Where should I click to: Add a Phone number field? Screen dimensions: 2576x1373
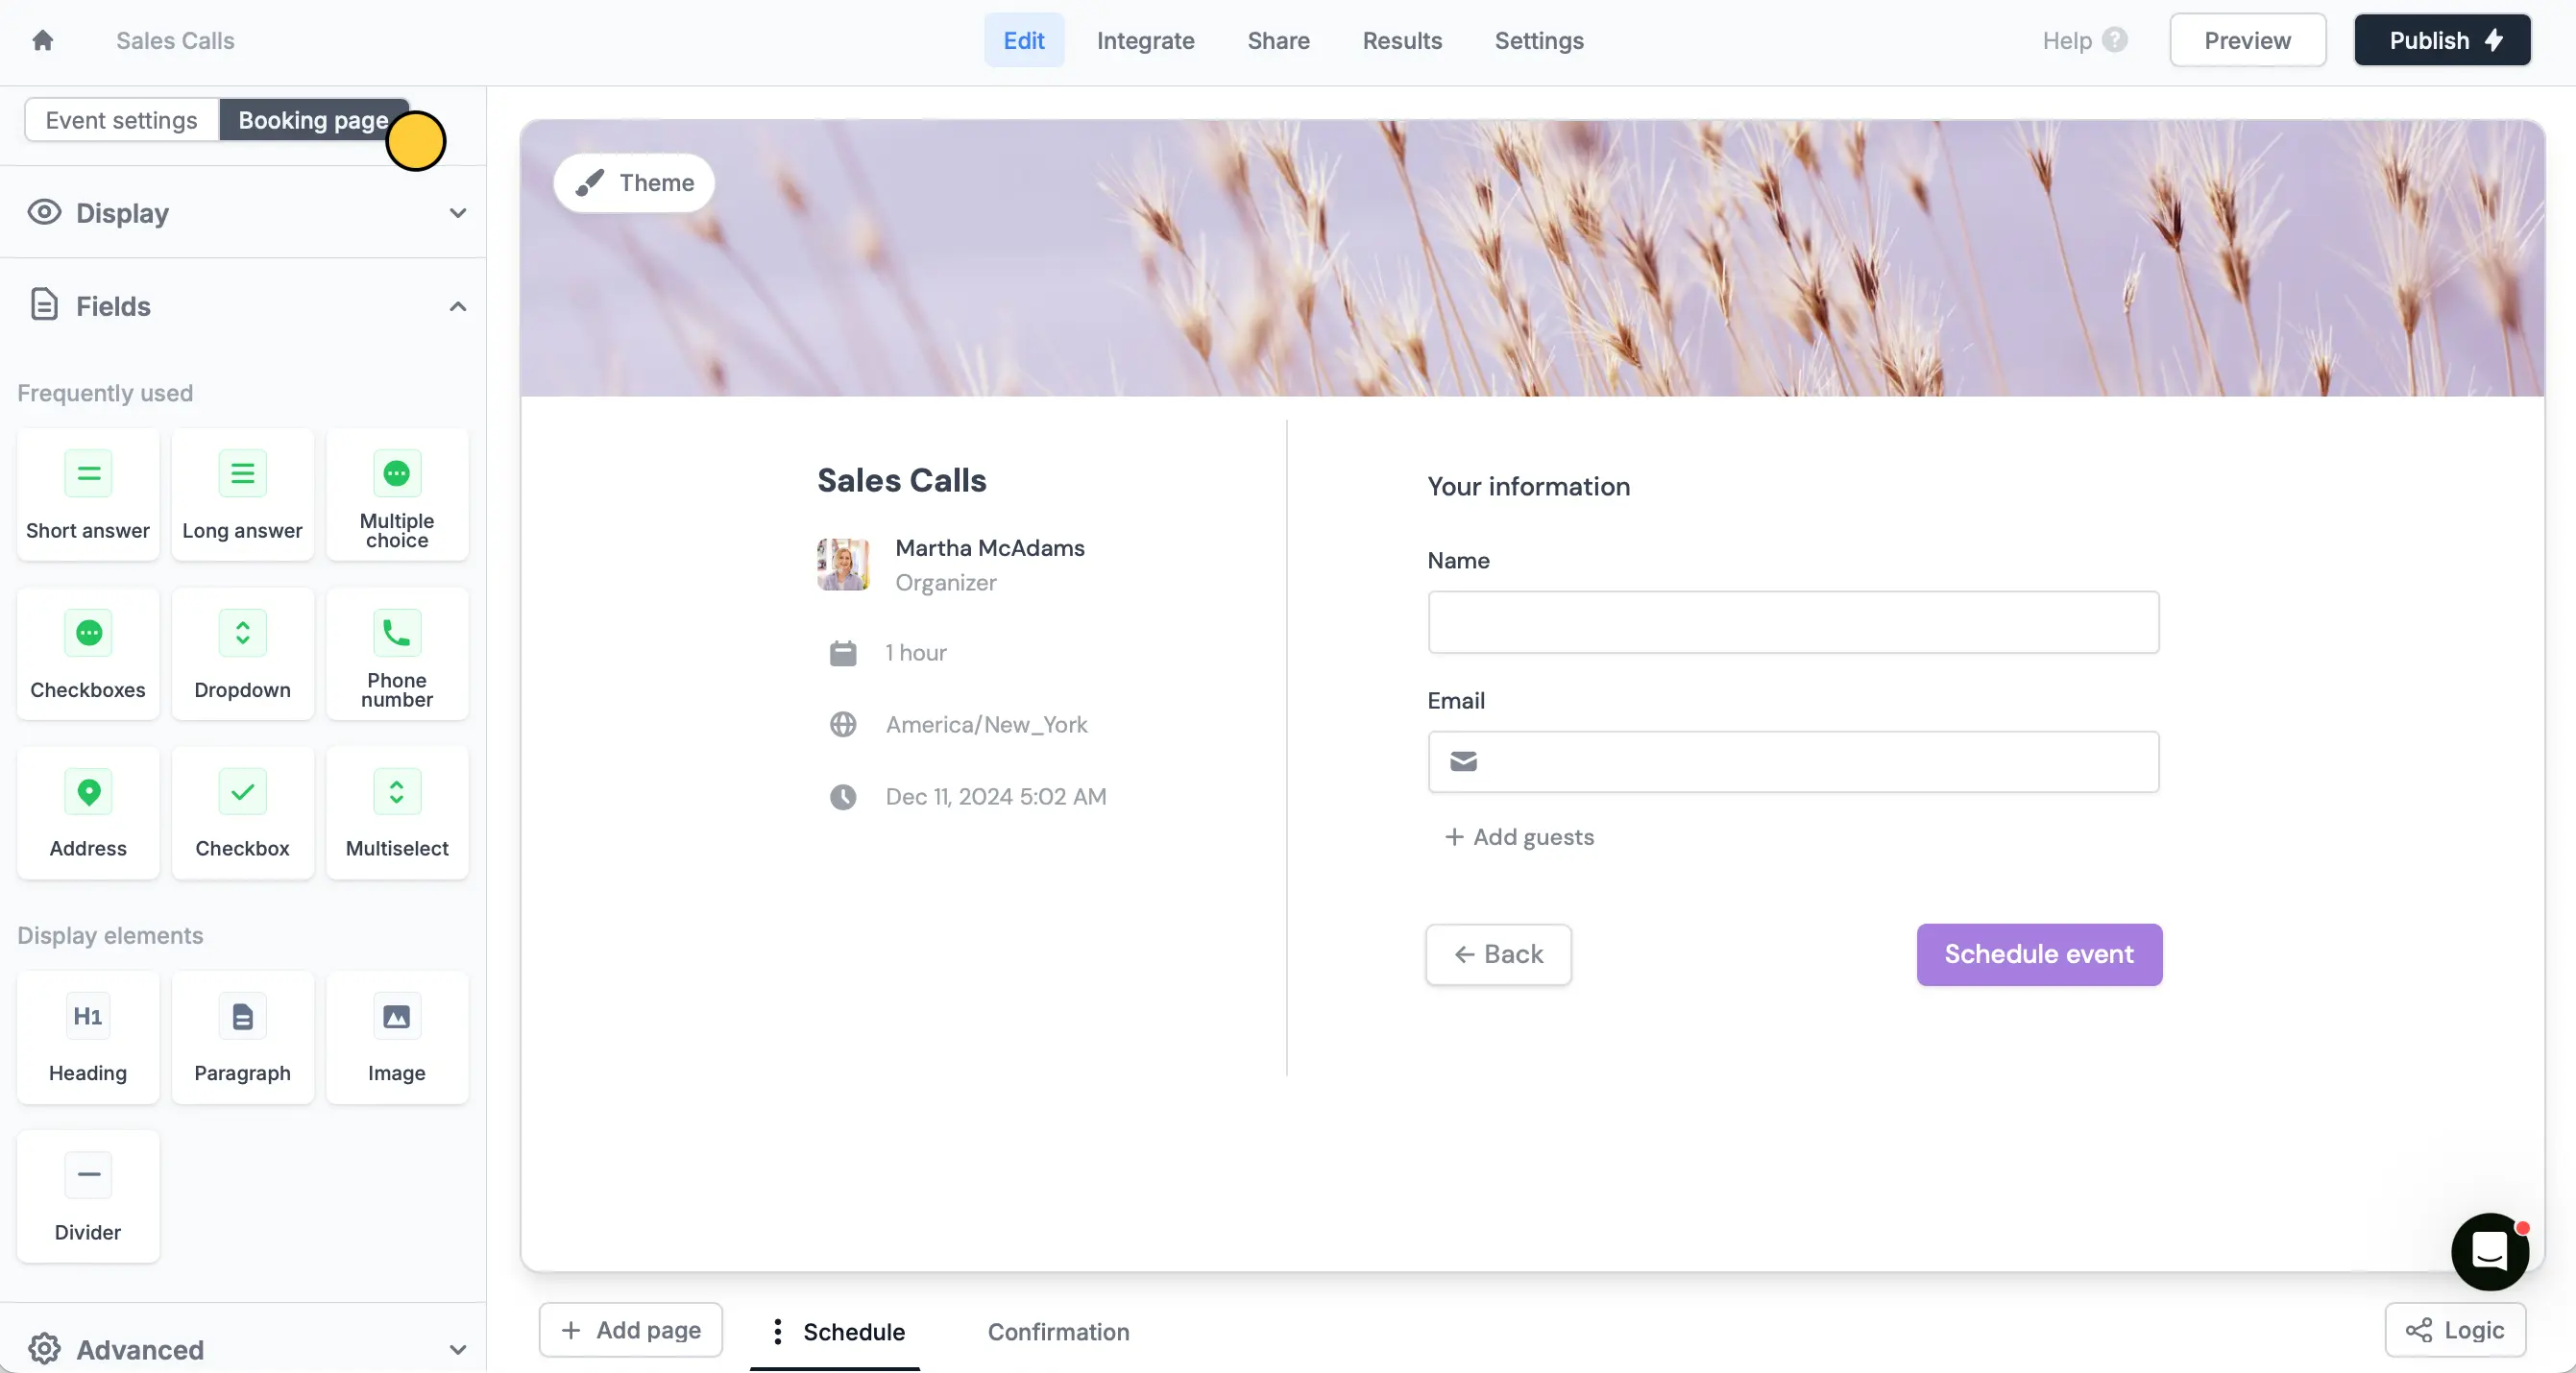pyautogui.click(x=397, y=654)
